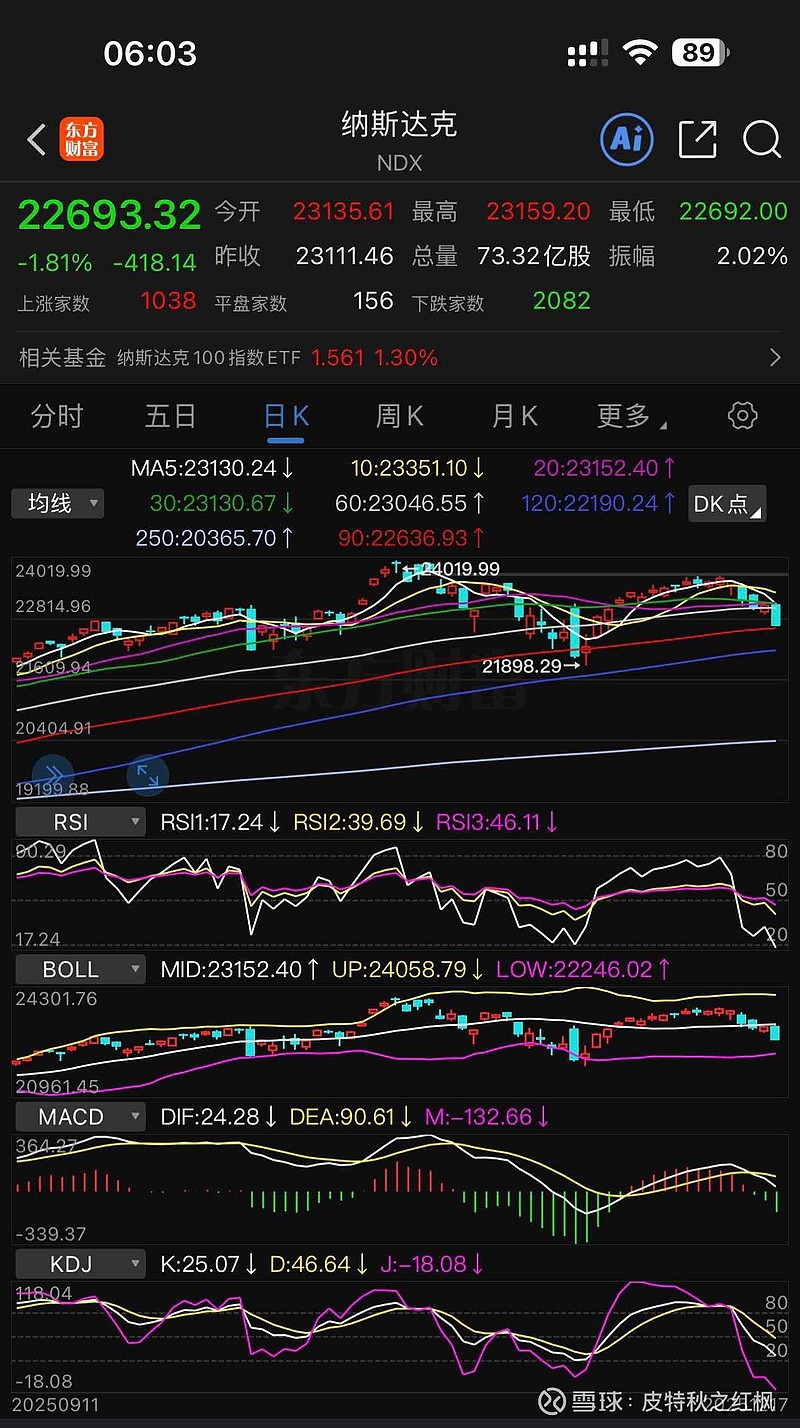Open the MACD indicator dropdown
800x1428 pixels.
tap(80, 1115)
